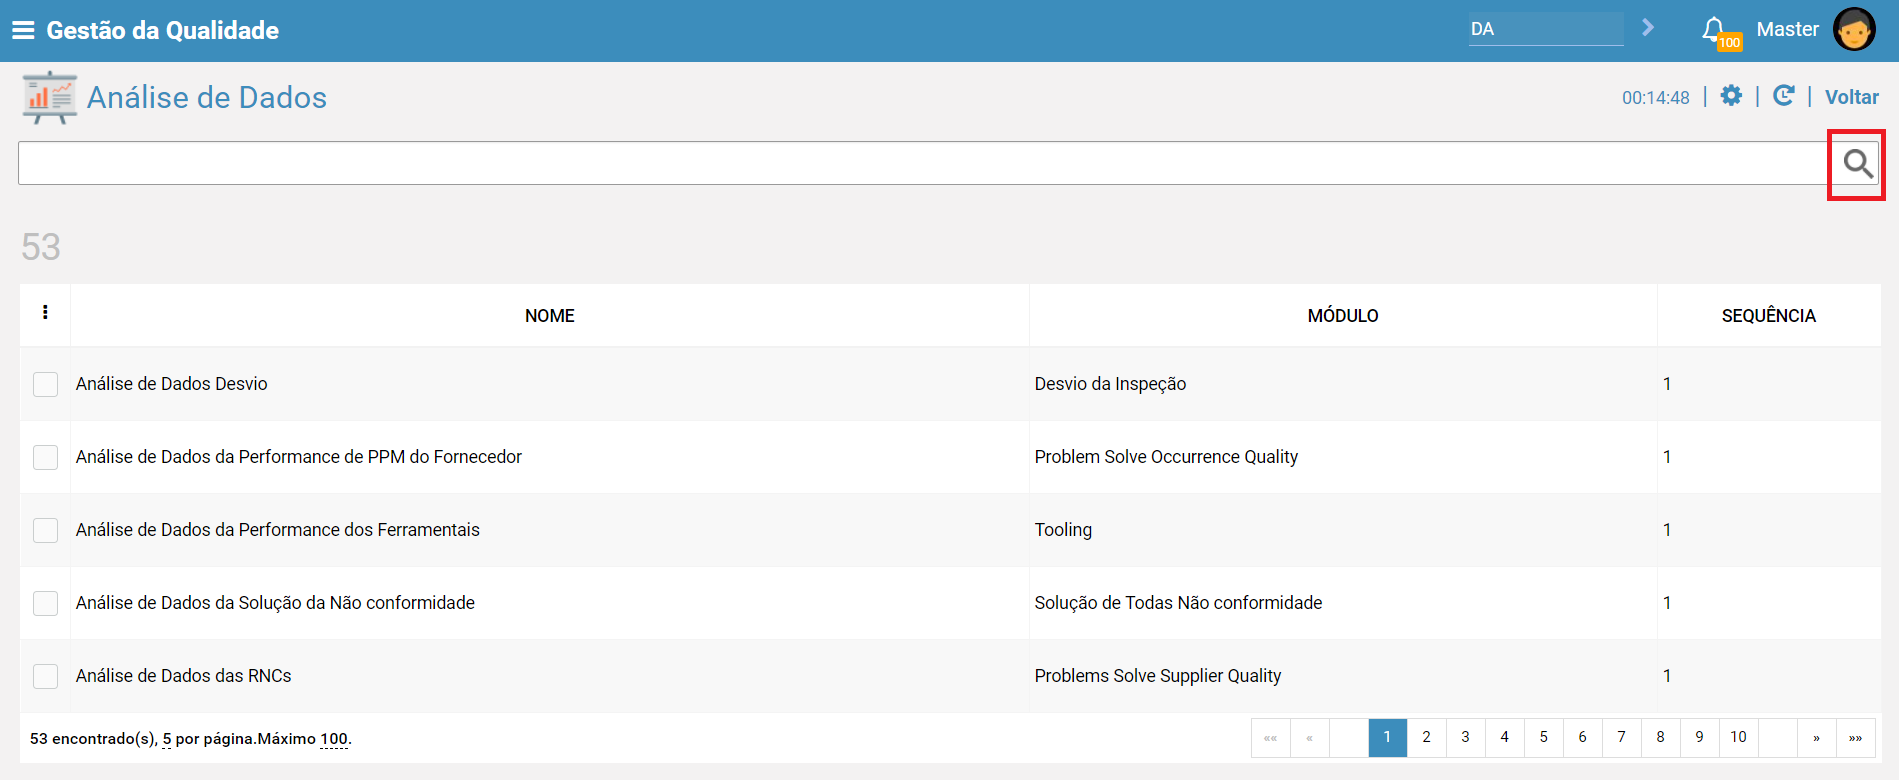Click the Análise de Dados presentation icon
The image size is (1902, 782).
[50, 97]
